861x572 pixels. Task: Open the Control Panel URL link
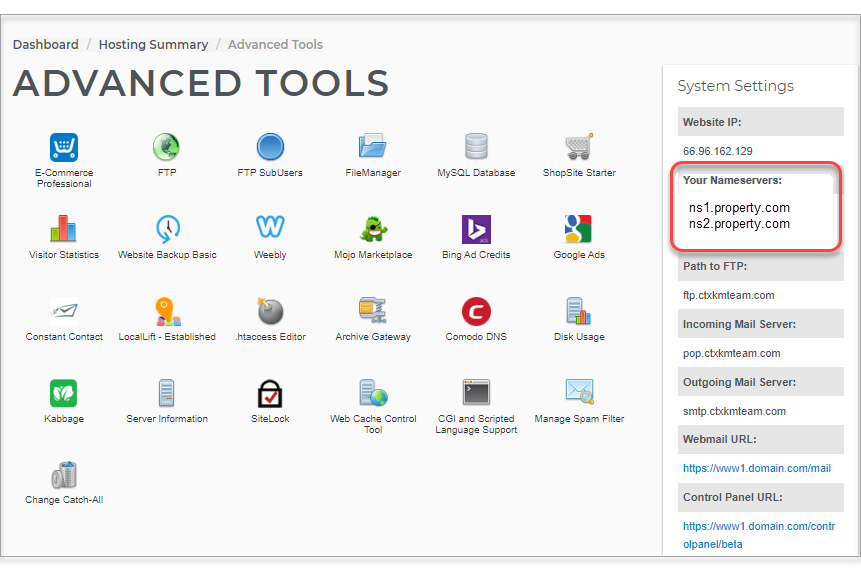[759, 535]
